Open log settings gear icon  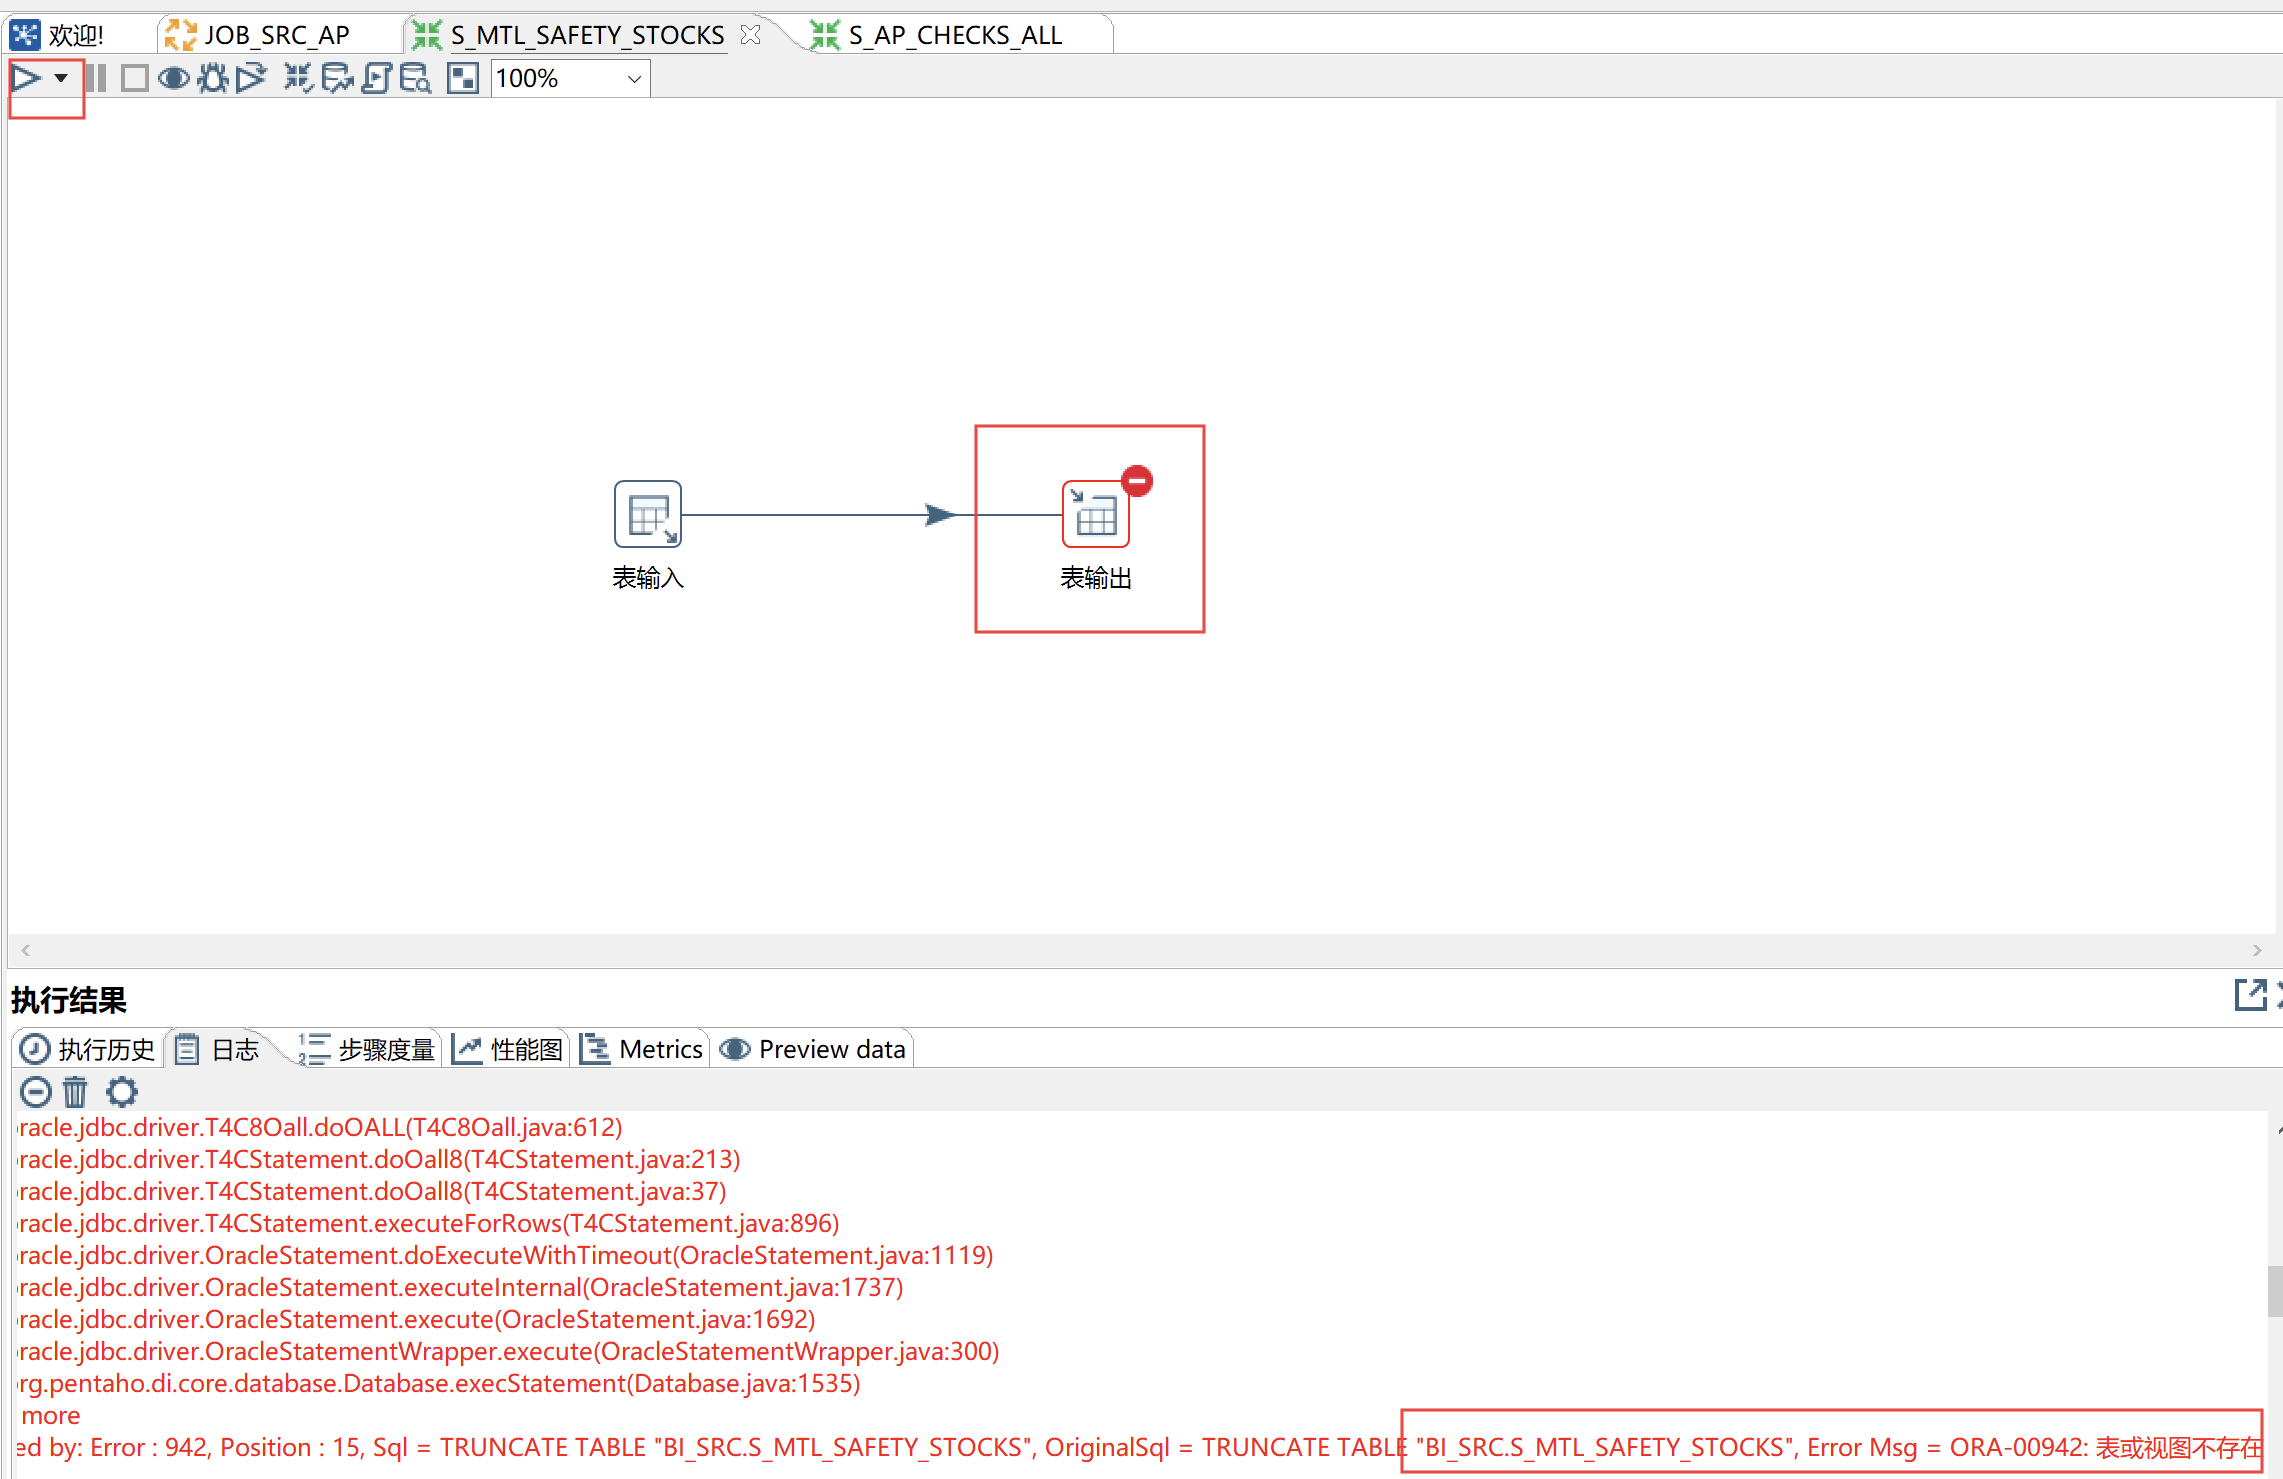click(122, 1091)
